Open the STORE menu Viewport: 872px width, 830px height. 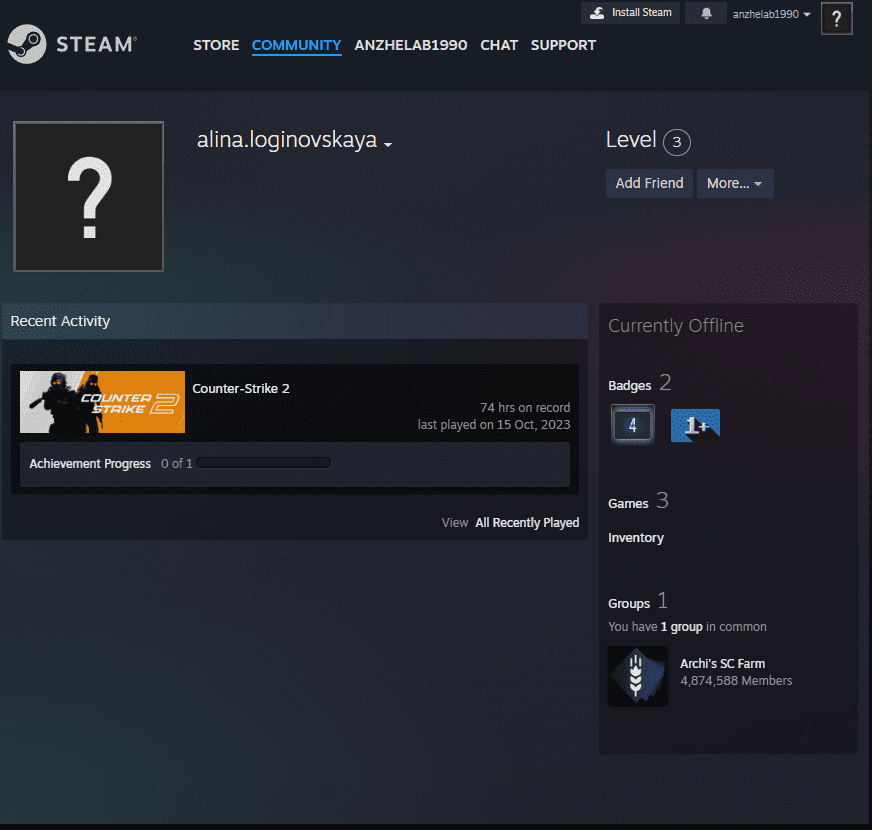tap(216, 45)
